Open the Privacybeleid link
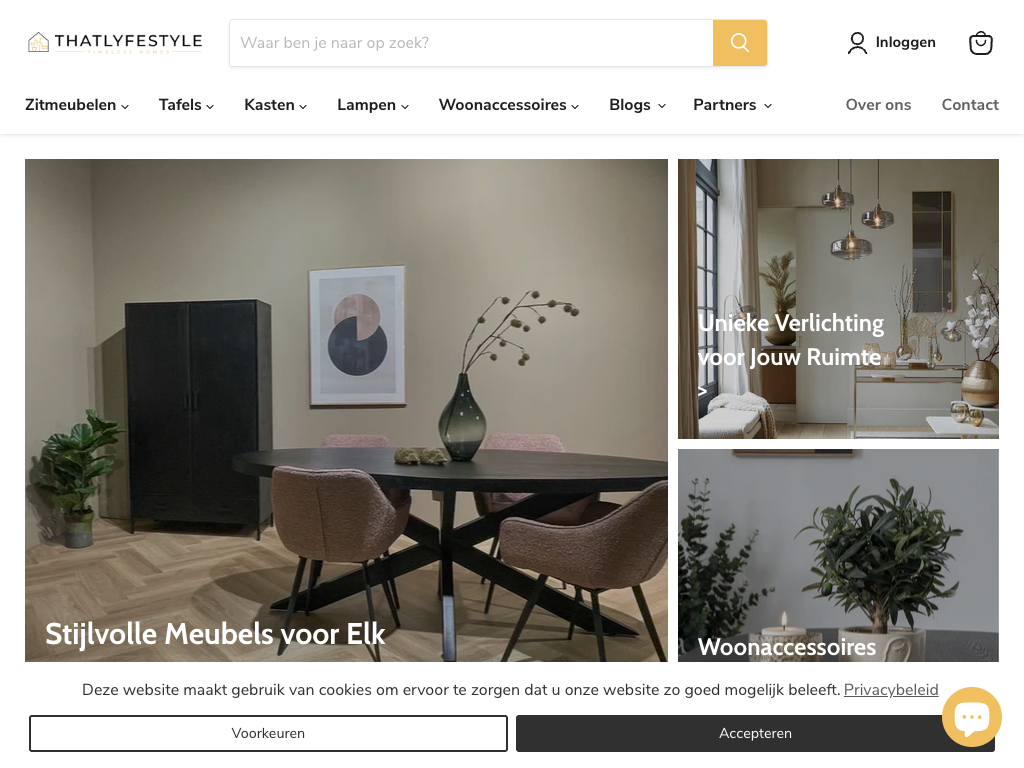 [x=891, y=690]
